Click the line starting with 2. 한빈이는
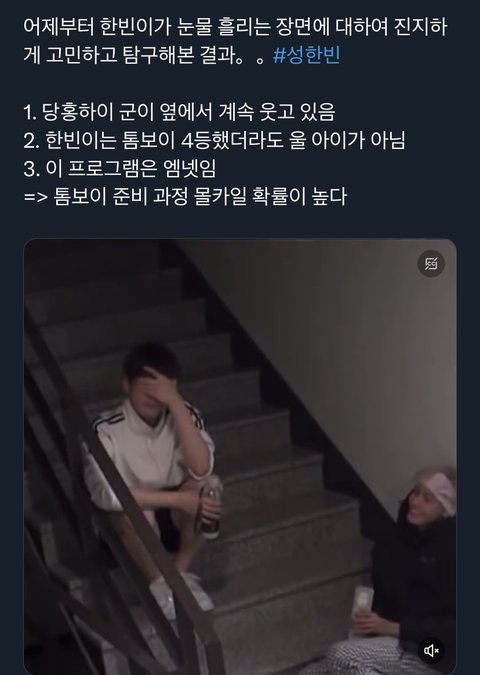 [x=214, y=140]
